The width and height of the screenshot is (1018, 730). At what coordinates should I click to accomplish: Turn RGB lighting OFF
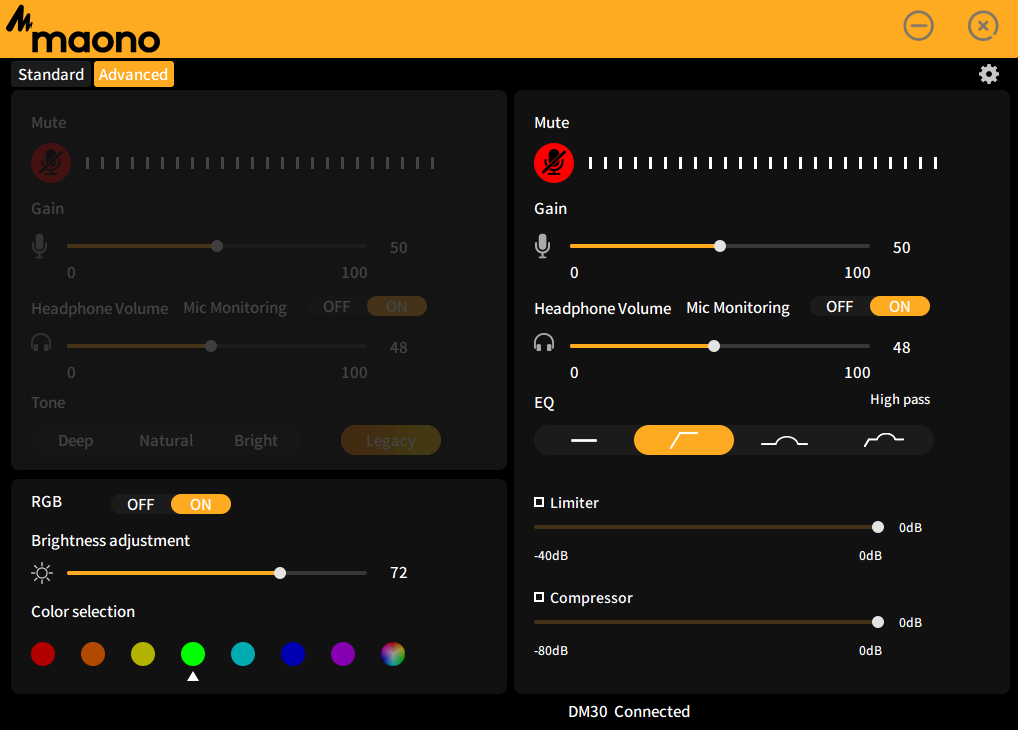tap(141, 504)
